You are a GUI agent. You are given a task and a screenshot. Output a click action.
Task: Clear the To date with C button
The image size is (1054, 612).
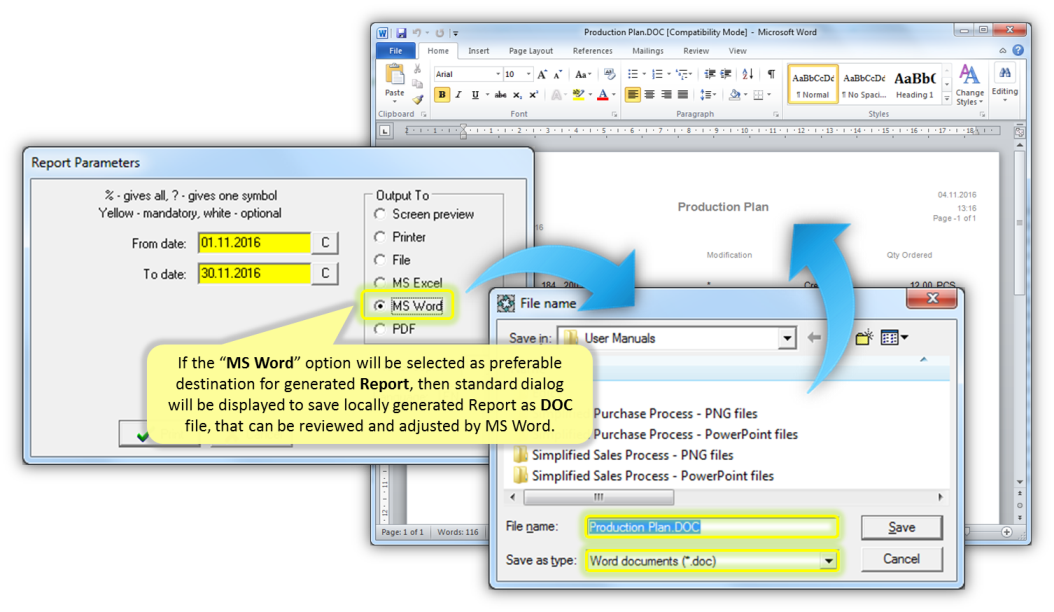(x=325, y=273)
